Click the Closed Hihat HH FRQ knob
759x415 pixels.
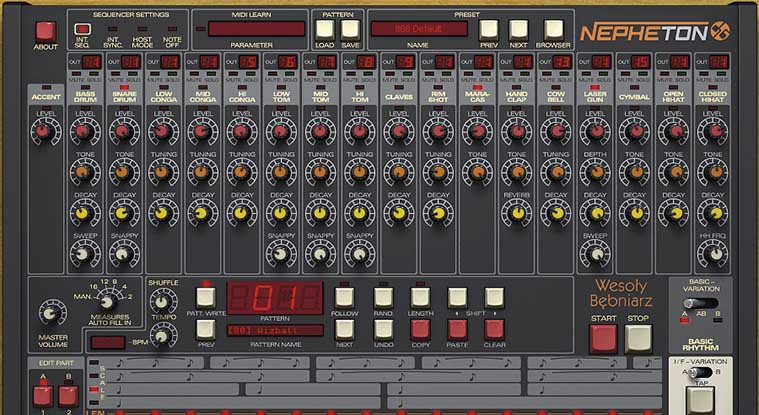tap(713, 253)
